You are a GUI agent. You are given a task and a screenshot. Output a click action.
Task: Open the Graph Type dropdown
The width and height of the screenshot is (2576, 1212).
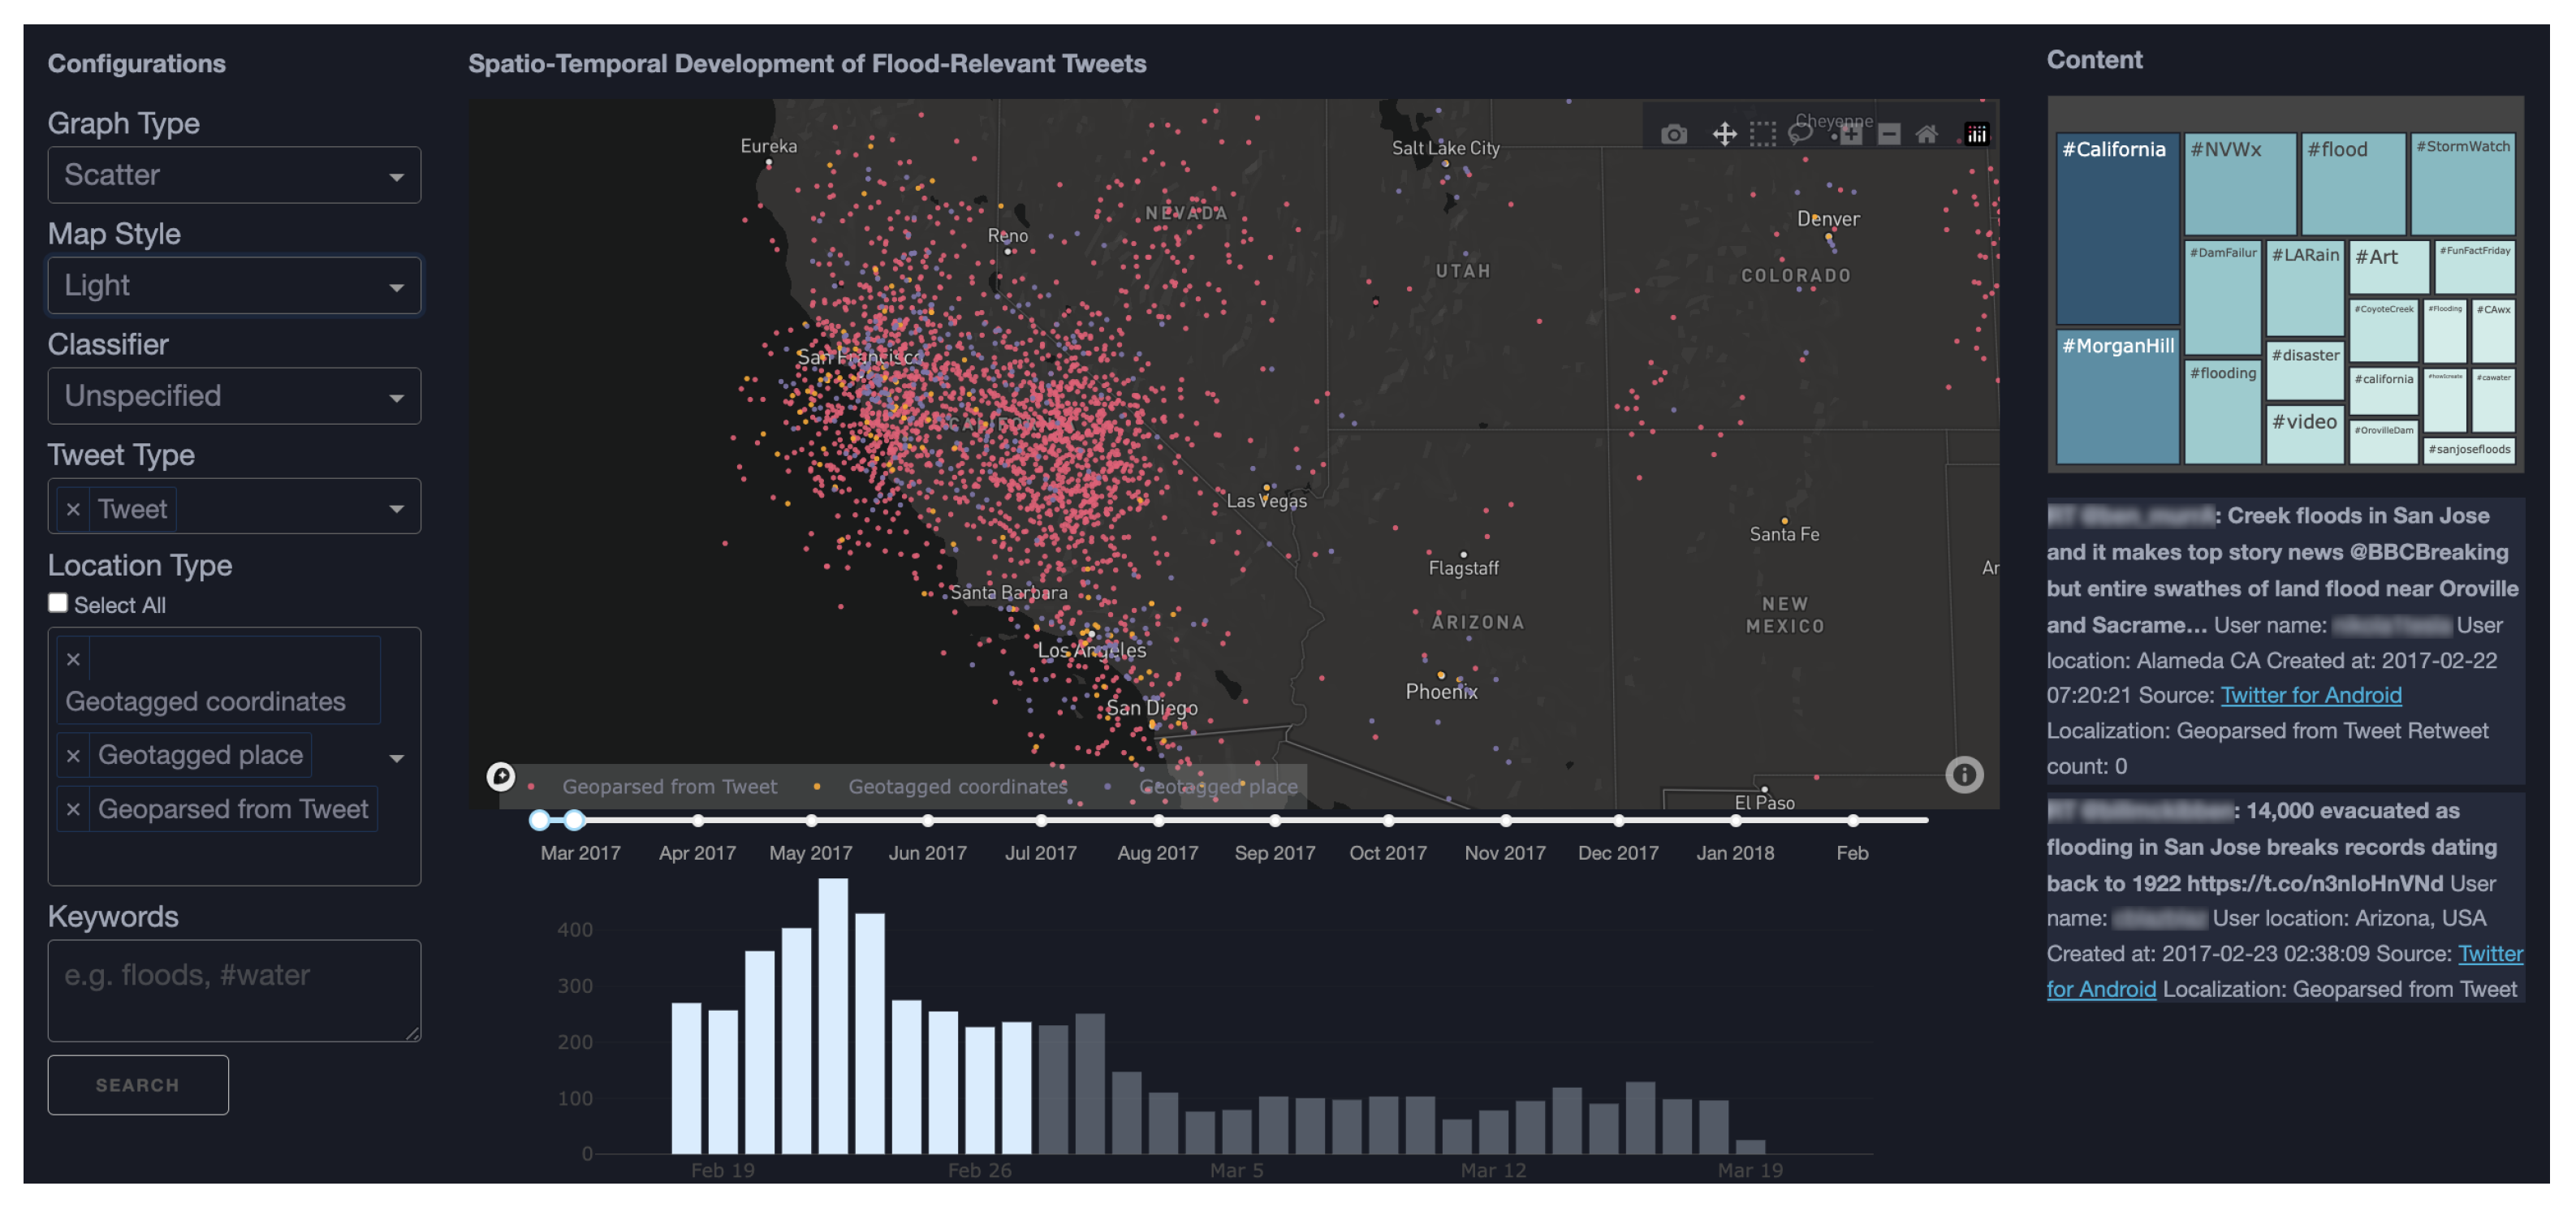pyautogui.click(x=234, y=175)
